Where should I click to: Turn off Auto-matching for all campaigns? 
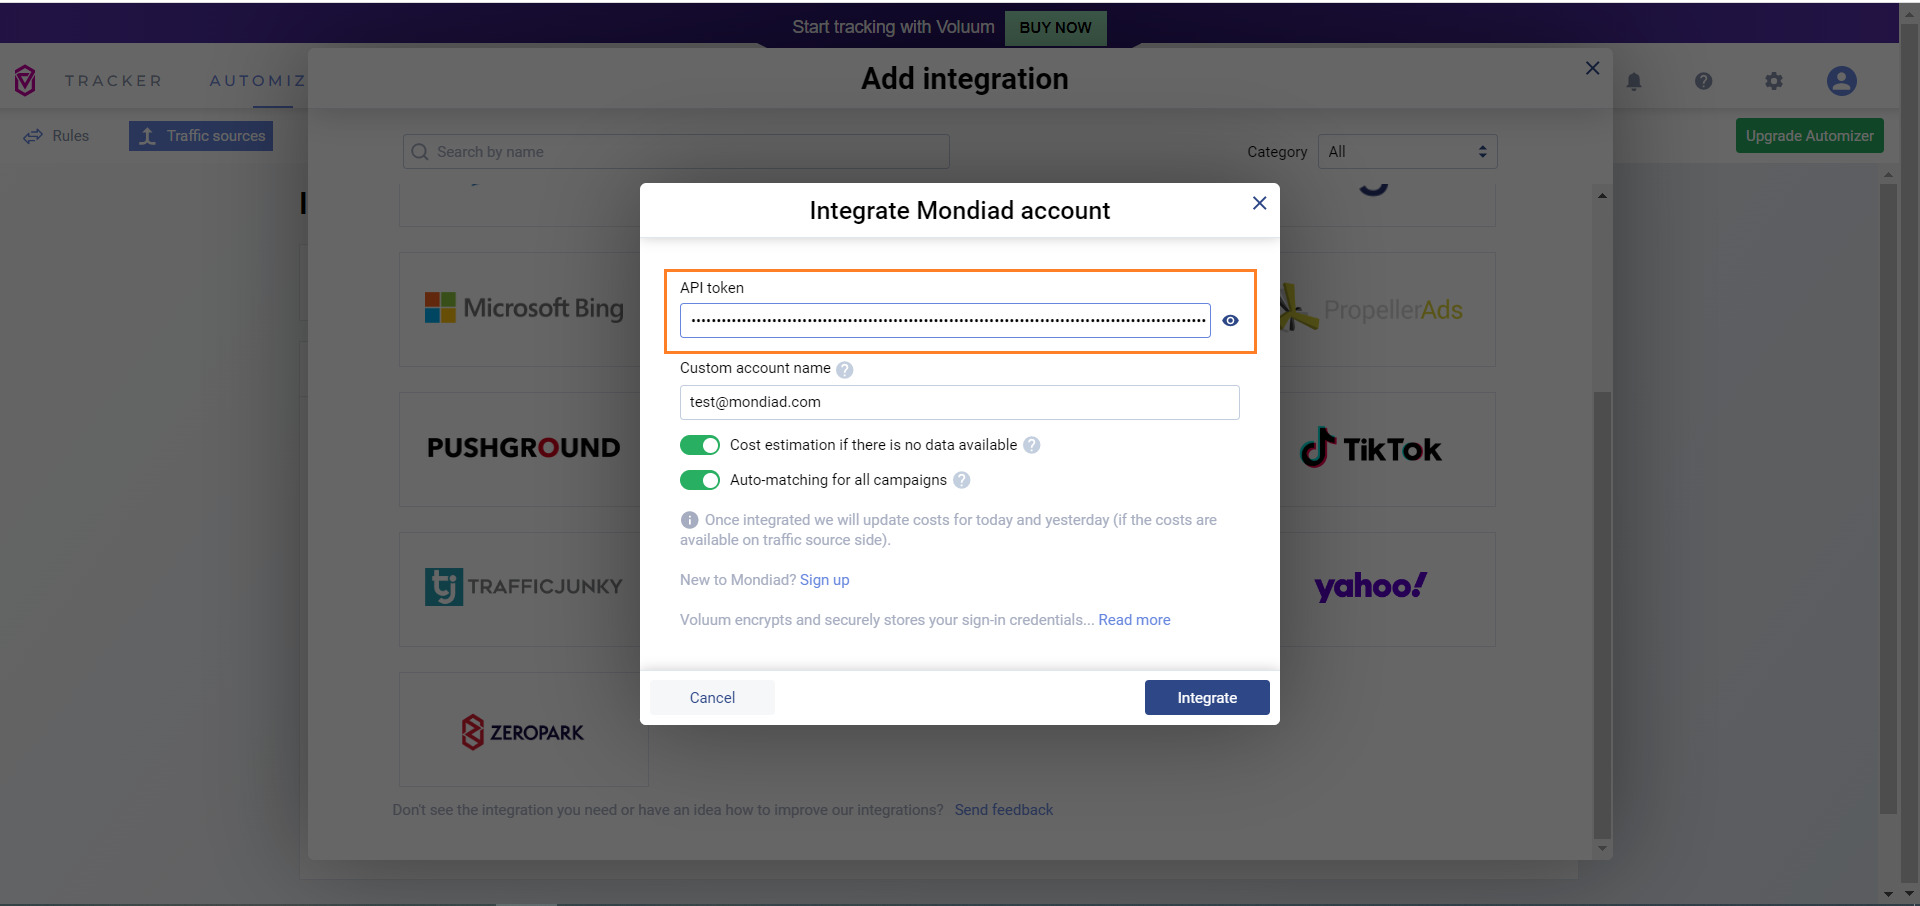coord(700,480)
